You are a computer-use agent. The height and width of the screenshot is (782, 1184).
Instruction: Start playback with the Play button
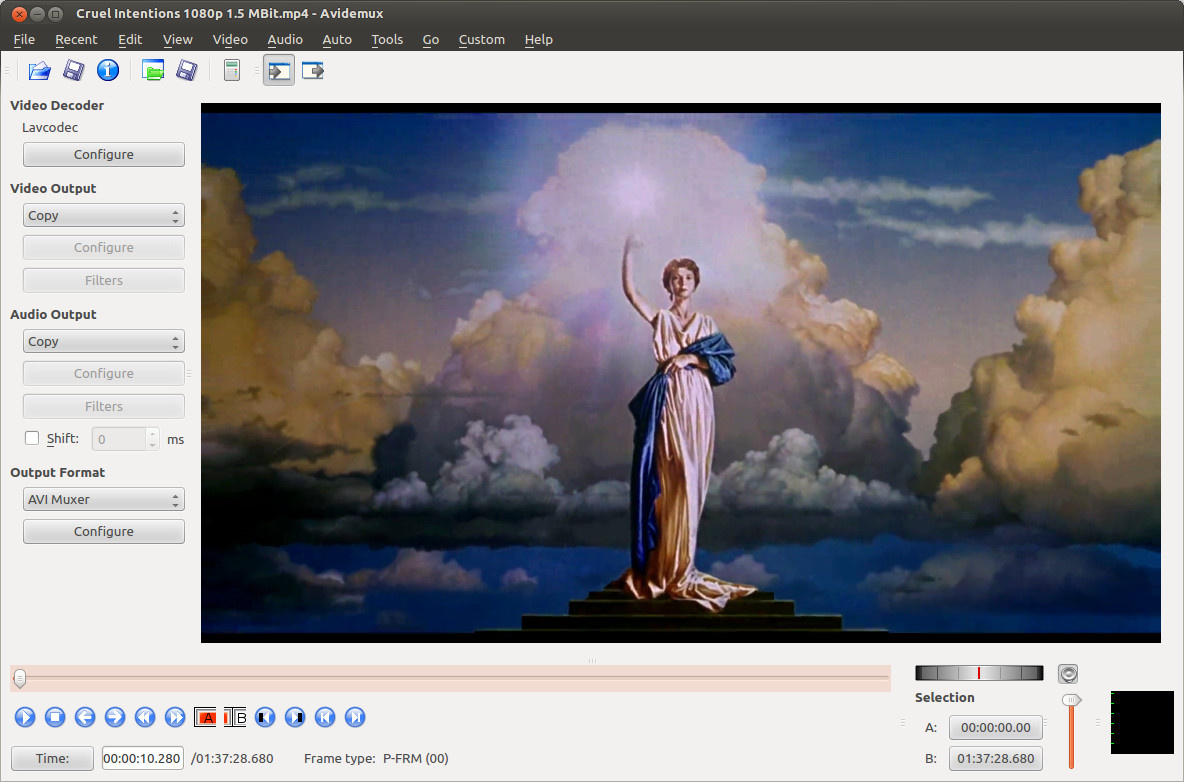[x=25, y=717]
